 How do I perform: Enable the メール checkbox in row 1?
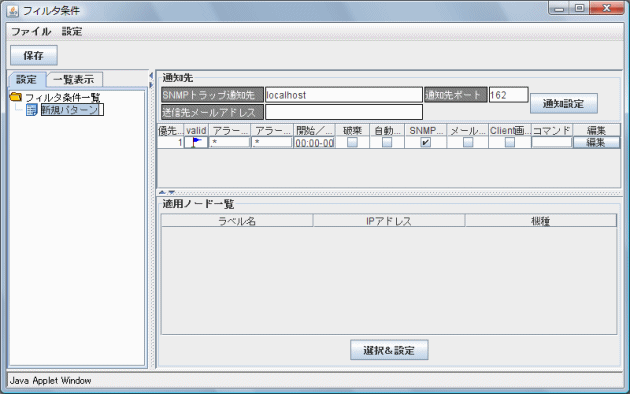(468, 142)
